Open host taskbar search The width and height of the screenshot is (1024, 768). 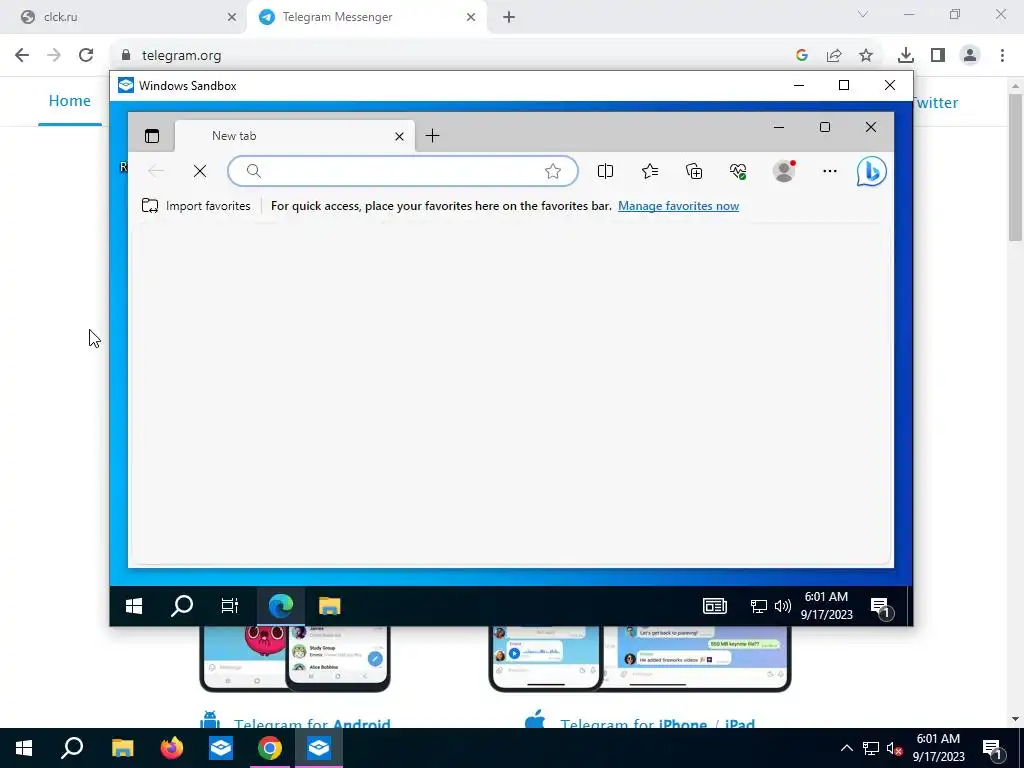coord(72,748)
